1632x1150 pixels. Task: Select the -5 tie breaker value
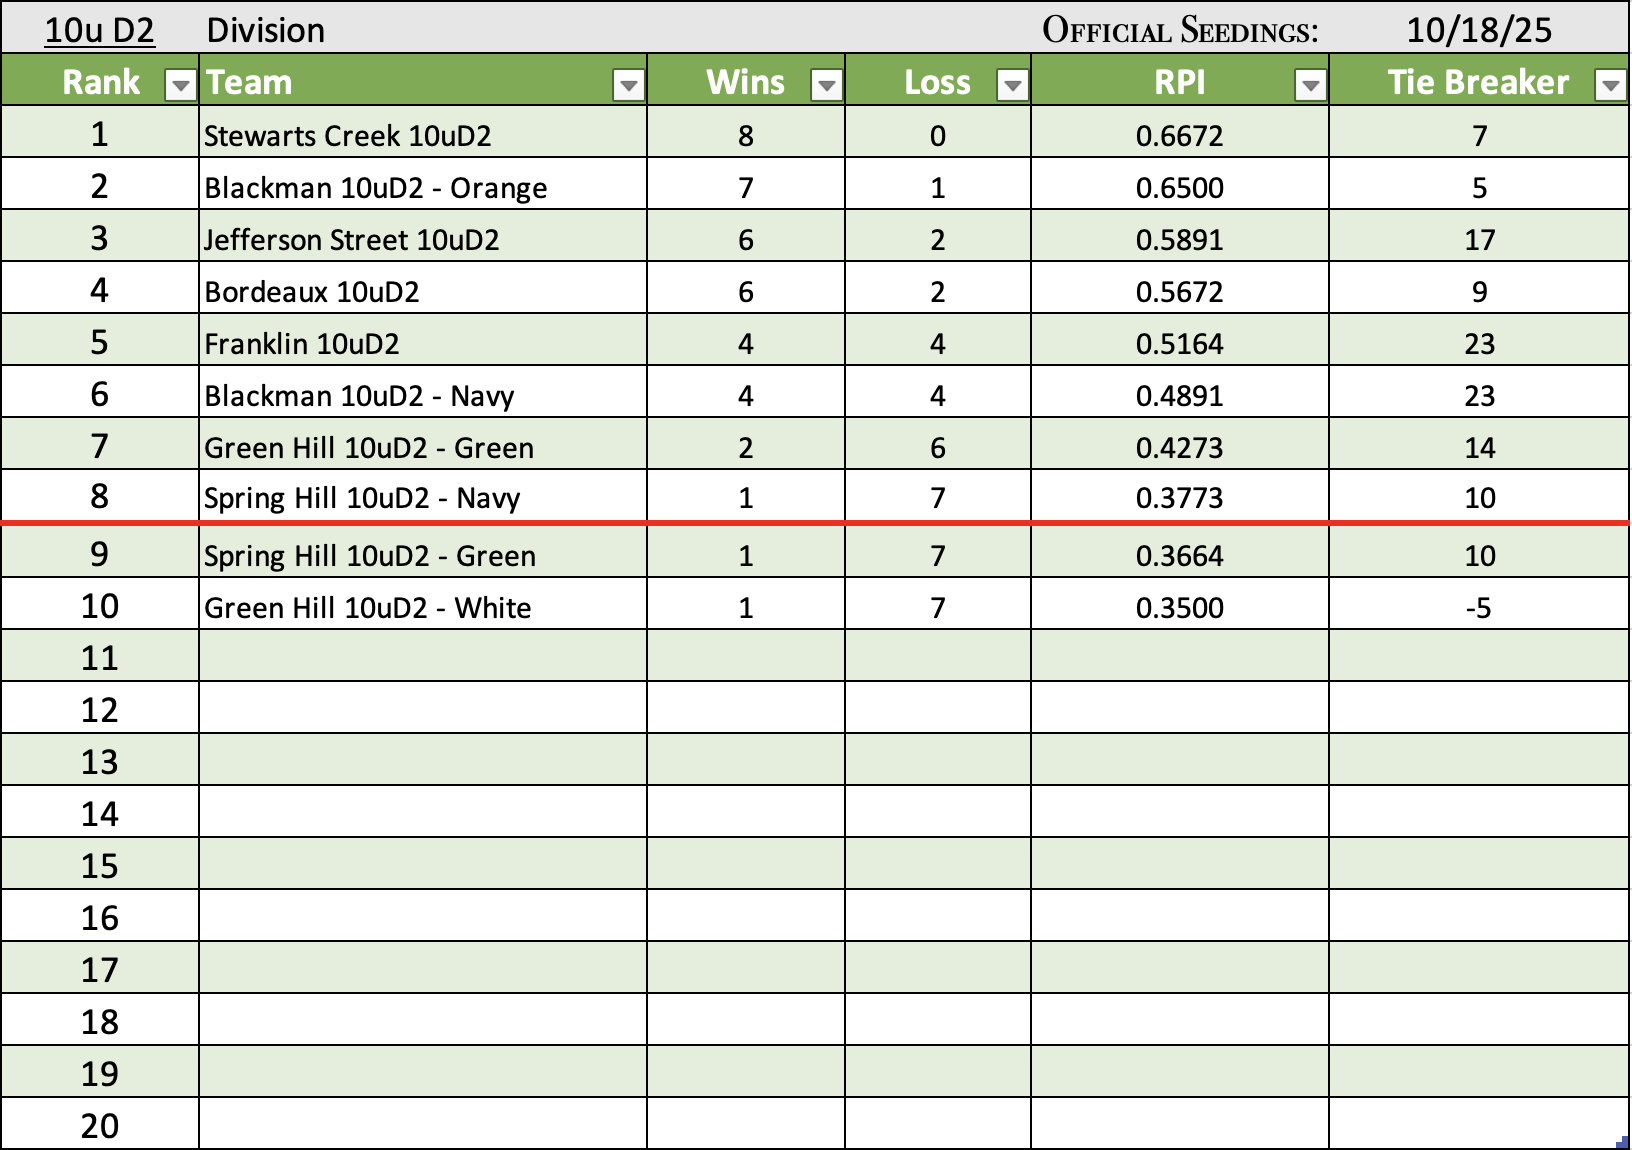(1478, 608)
